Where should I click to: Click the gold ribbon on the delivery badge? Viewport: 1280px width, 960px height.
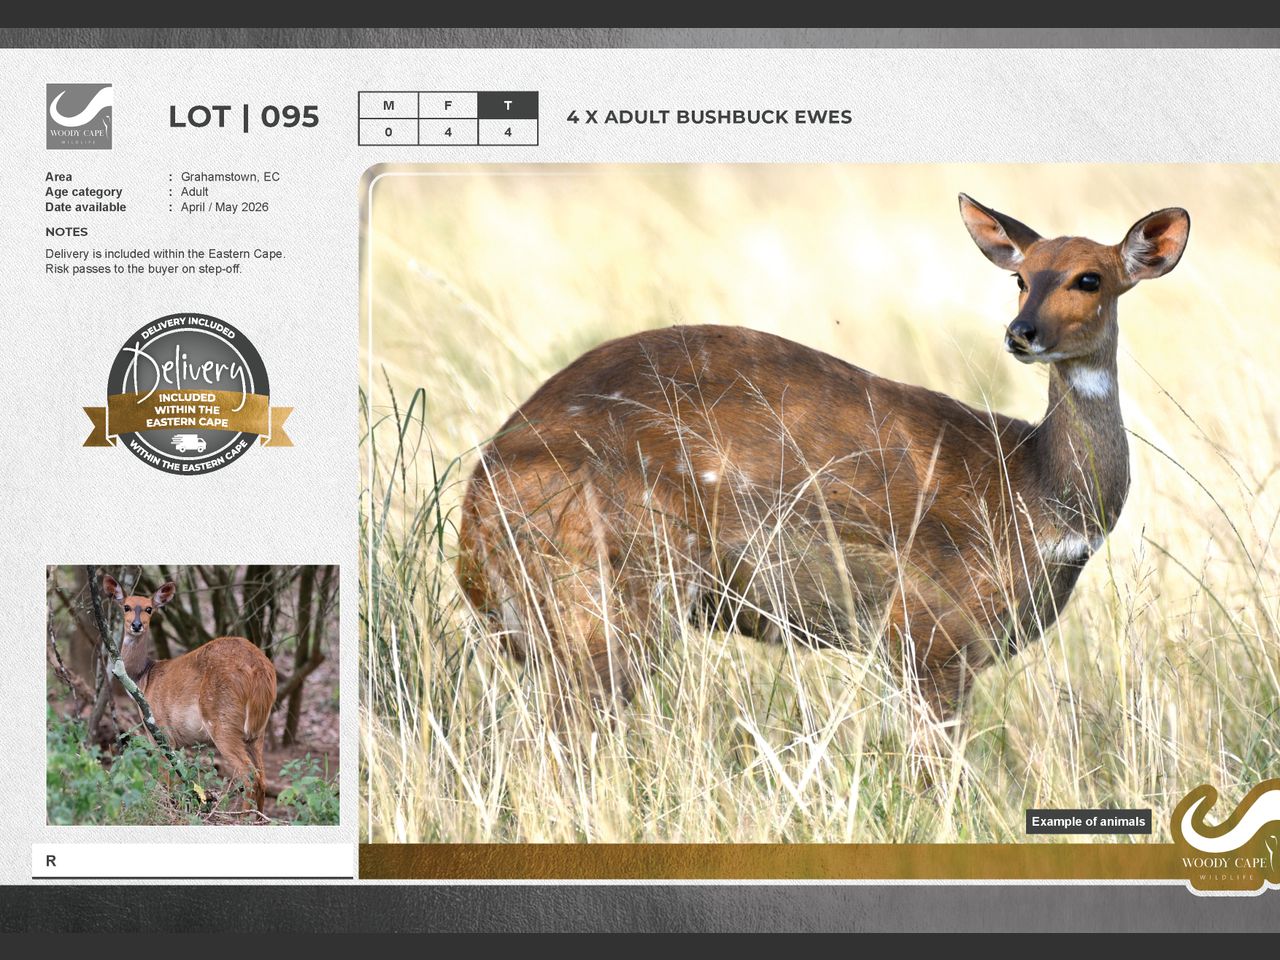pyautogui.click(x=188, y=410)
